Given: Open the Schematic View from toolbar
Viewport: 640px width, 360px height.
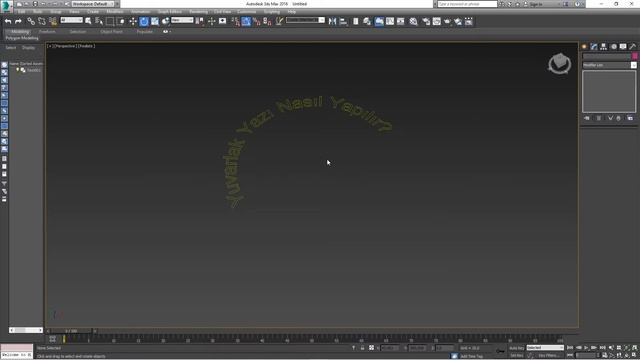Looking at the screenshot, I should pyautogui.click(x=400, y=21).
